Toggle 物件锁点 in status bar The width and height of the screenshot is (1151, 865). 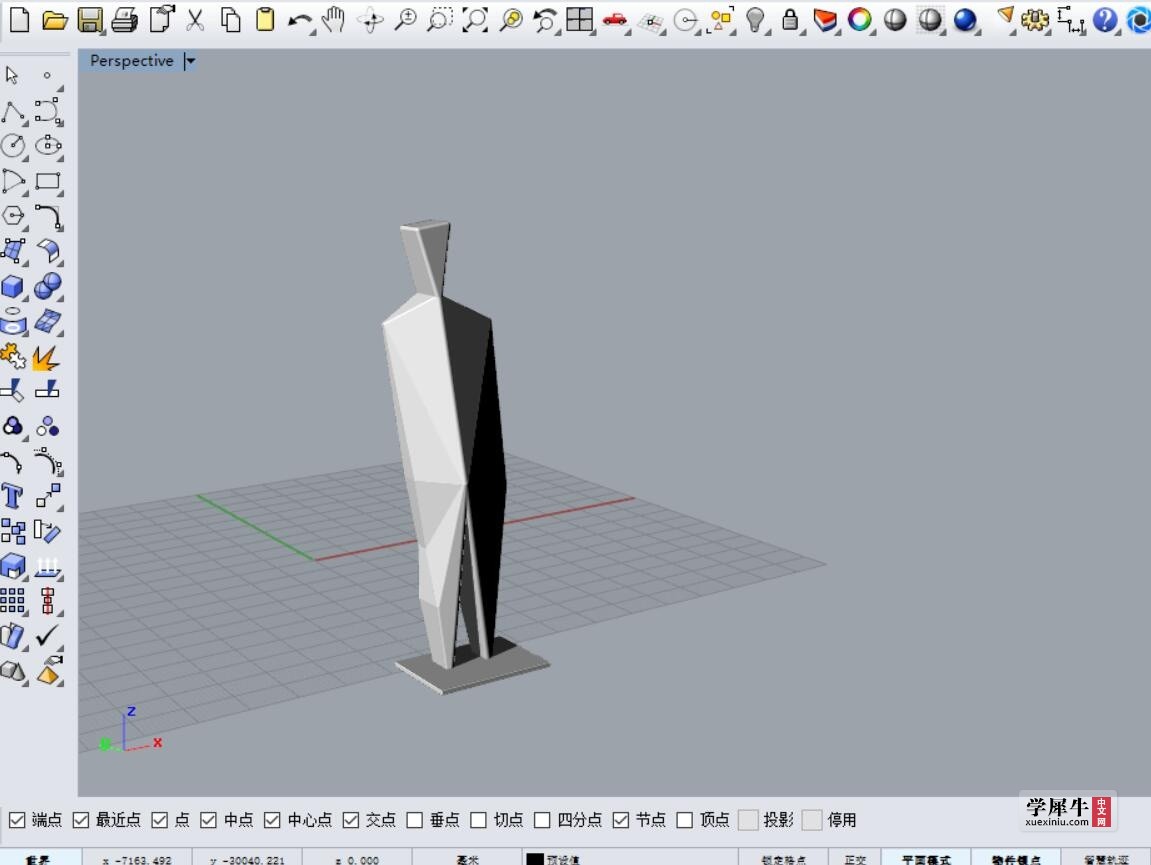point(1015,859)
